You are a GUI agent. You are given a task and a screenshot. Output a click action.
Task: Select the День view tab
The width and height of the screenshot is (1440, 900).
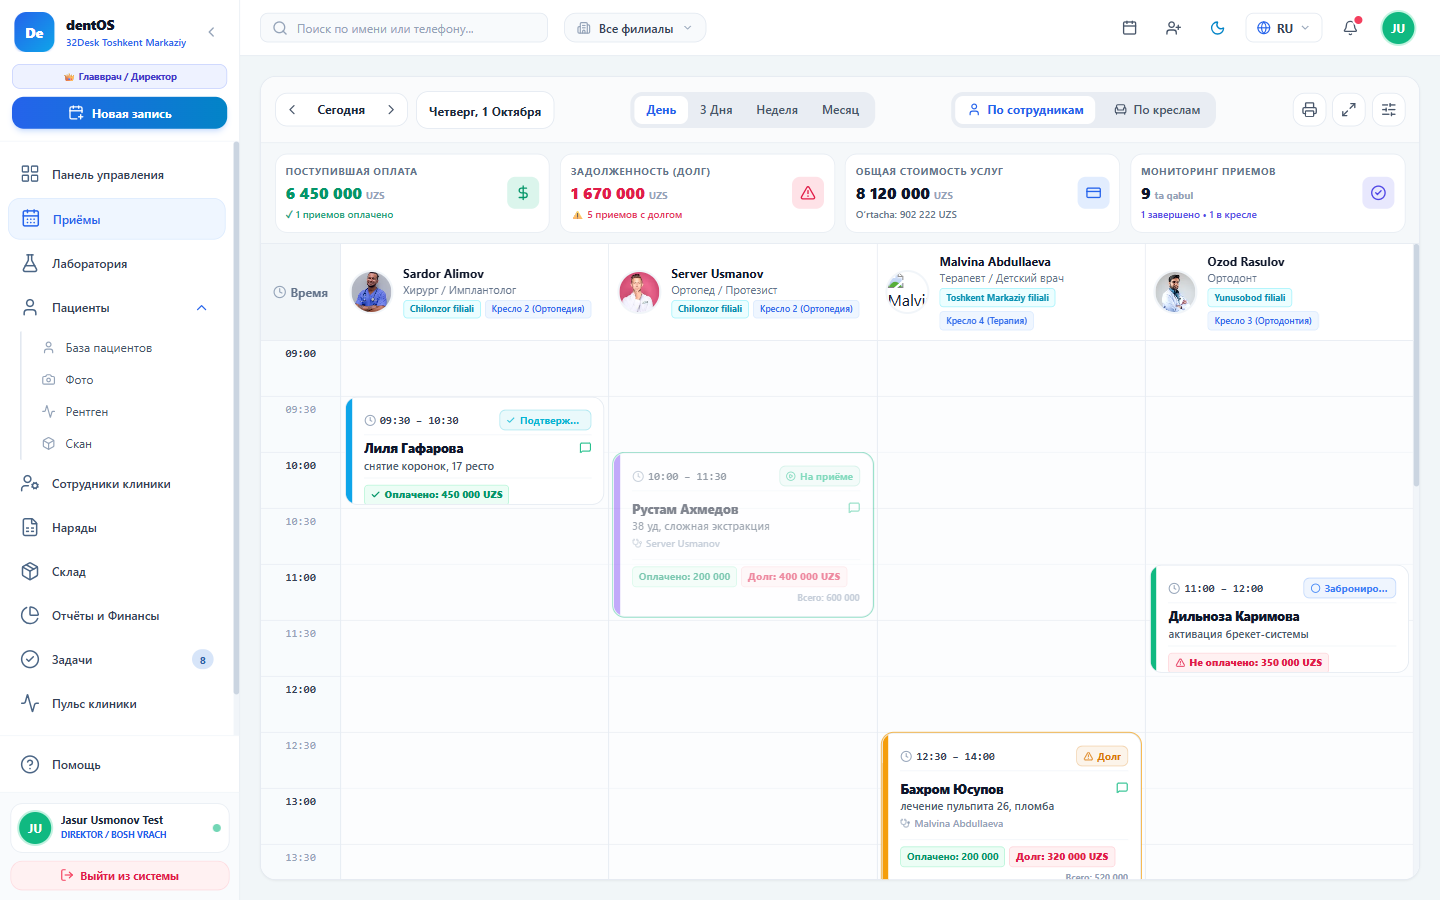pos(661,110)
